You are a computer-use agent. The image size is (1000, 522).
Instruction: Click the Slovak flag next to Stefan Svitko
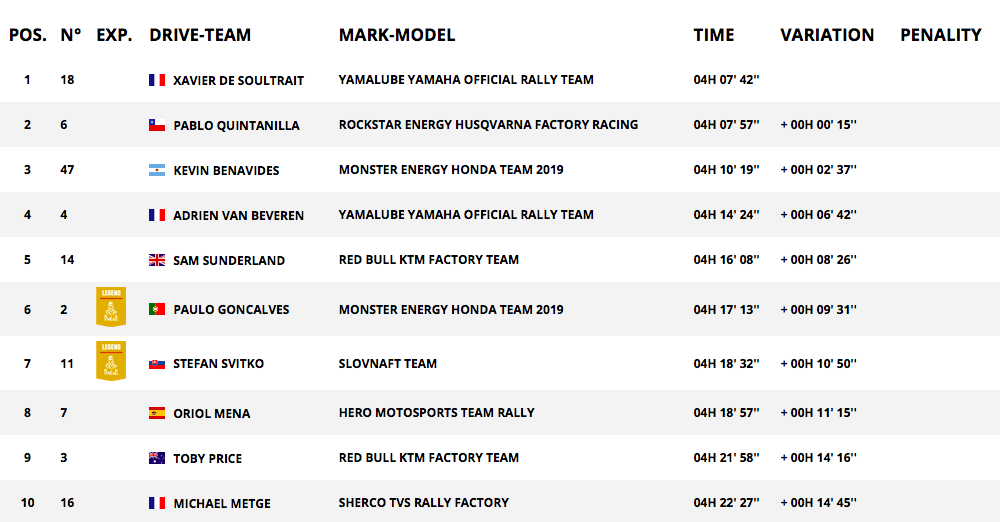pos(157,364)
